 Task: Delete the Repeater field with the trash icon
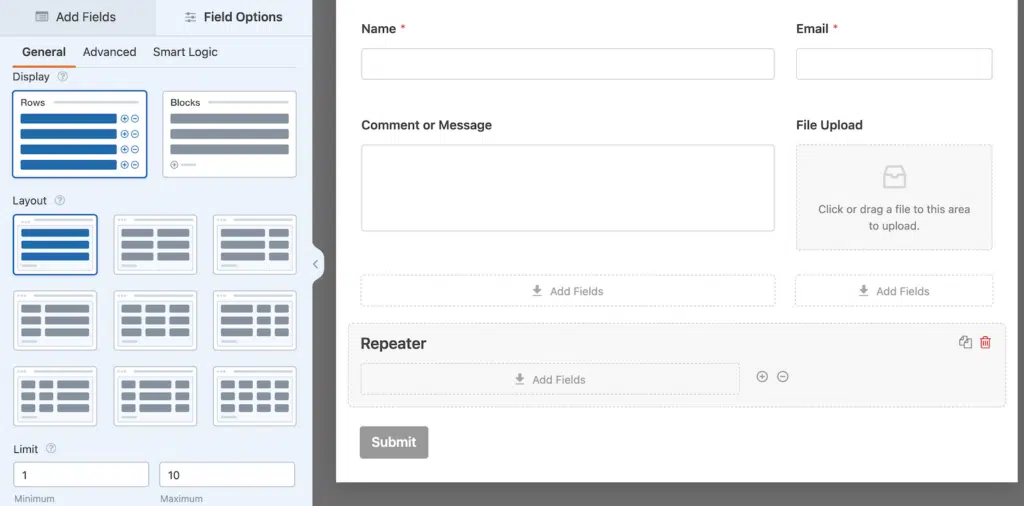985,342
